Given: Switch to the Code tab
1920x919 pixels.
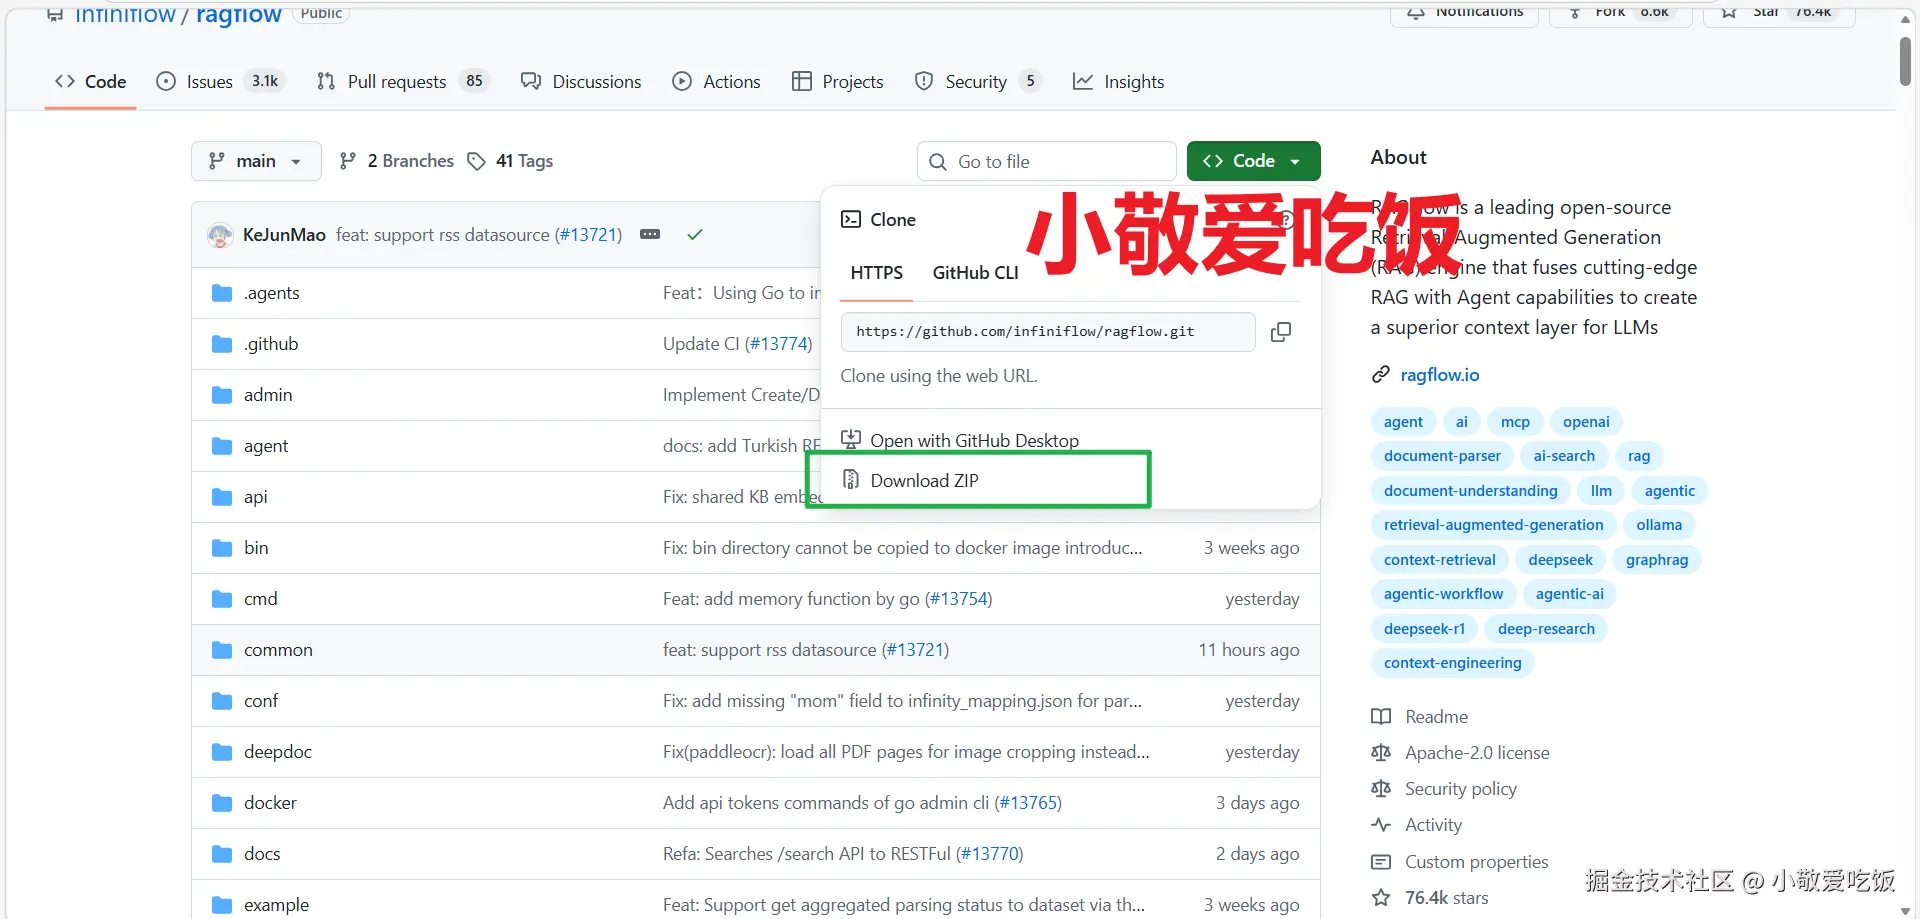Looking at the screenshot, I should [x=90, y=82].
